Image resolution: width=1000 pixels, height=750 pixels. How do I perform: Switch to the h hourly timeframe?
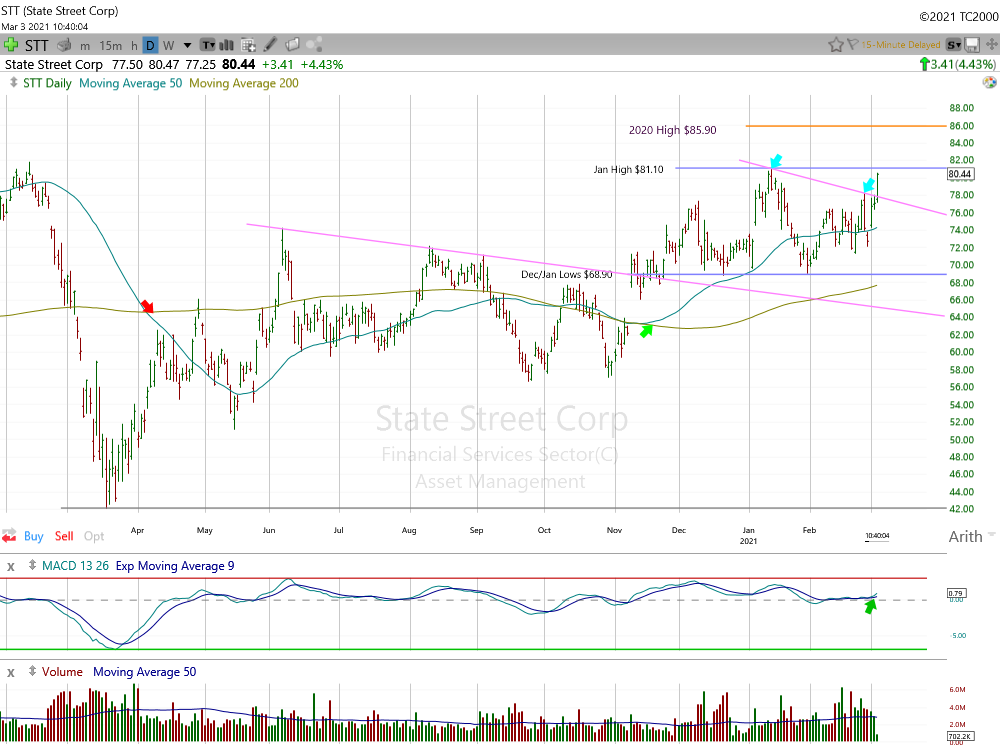tap(134, 46)
